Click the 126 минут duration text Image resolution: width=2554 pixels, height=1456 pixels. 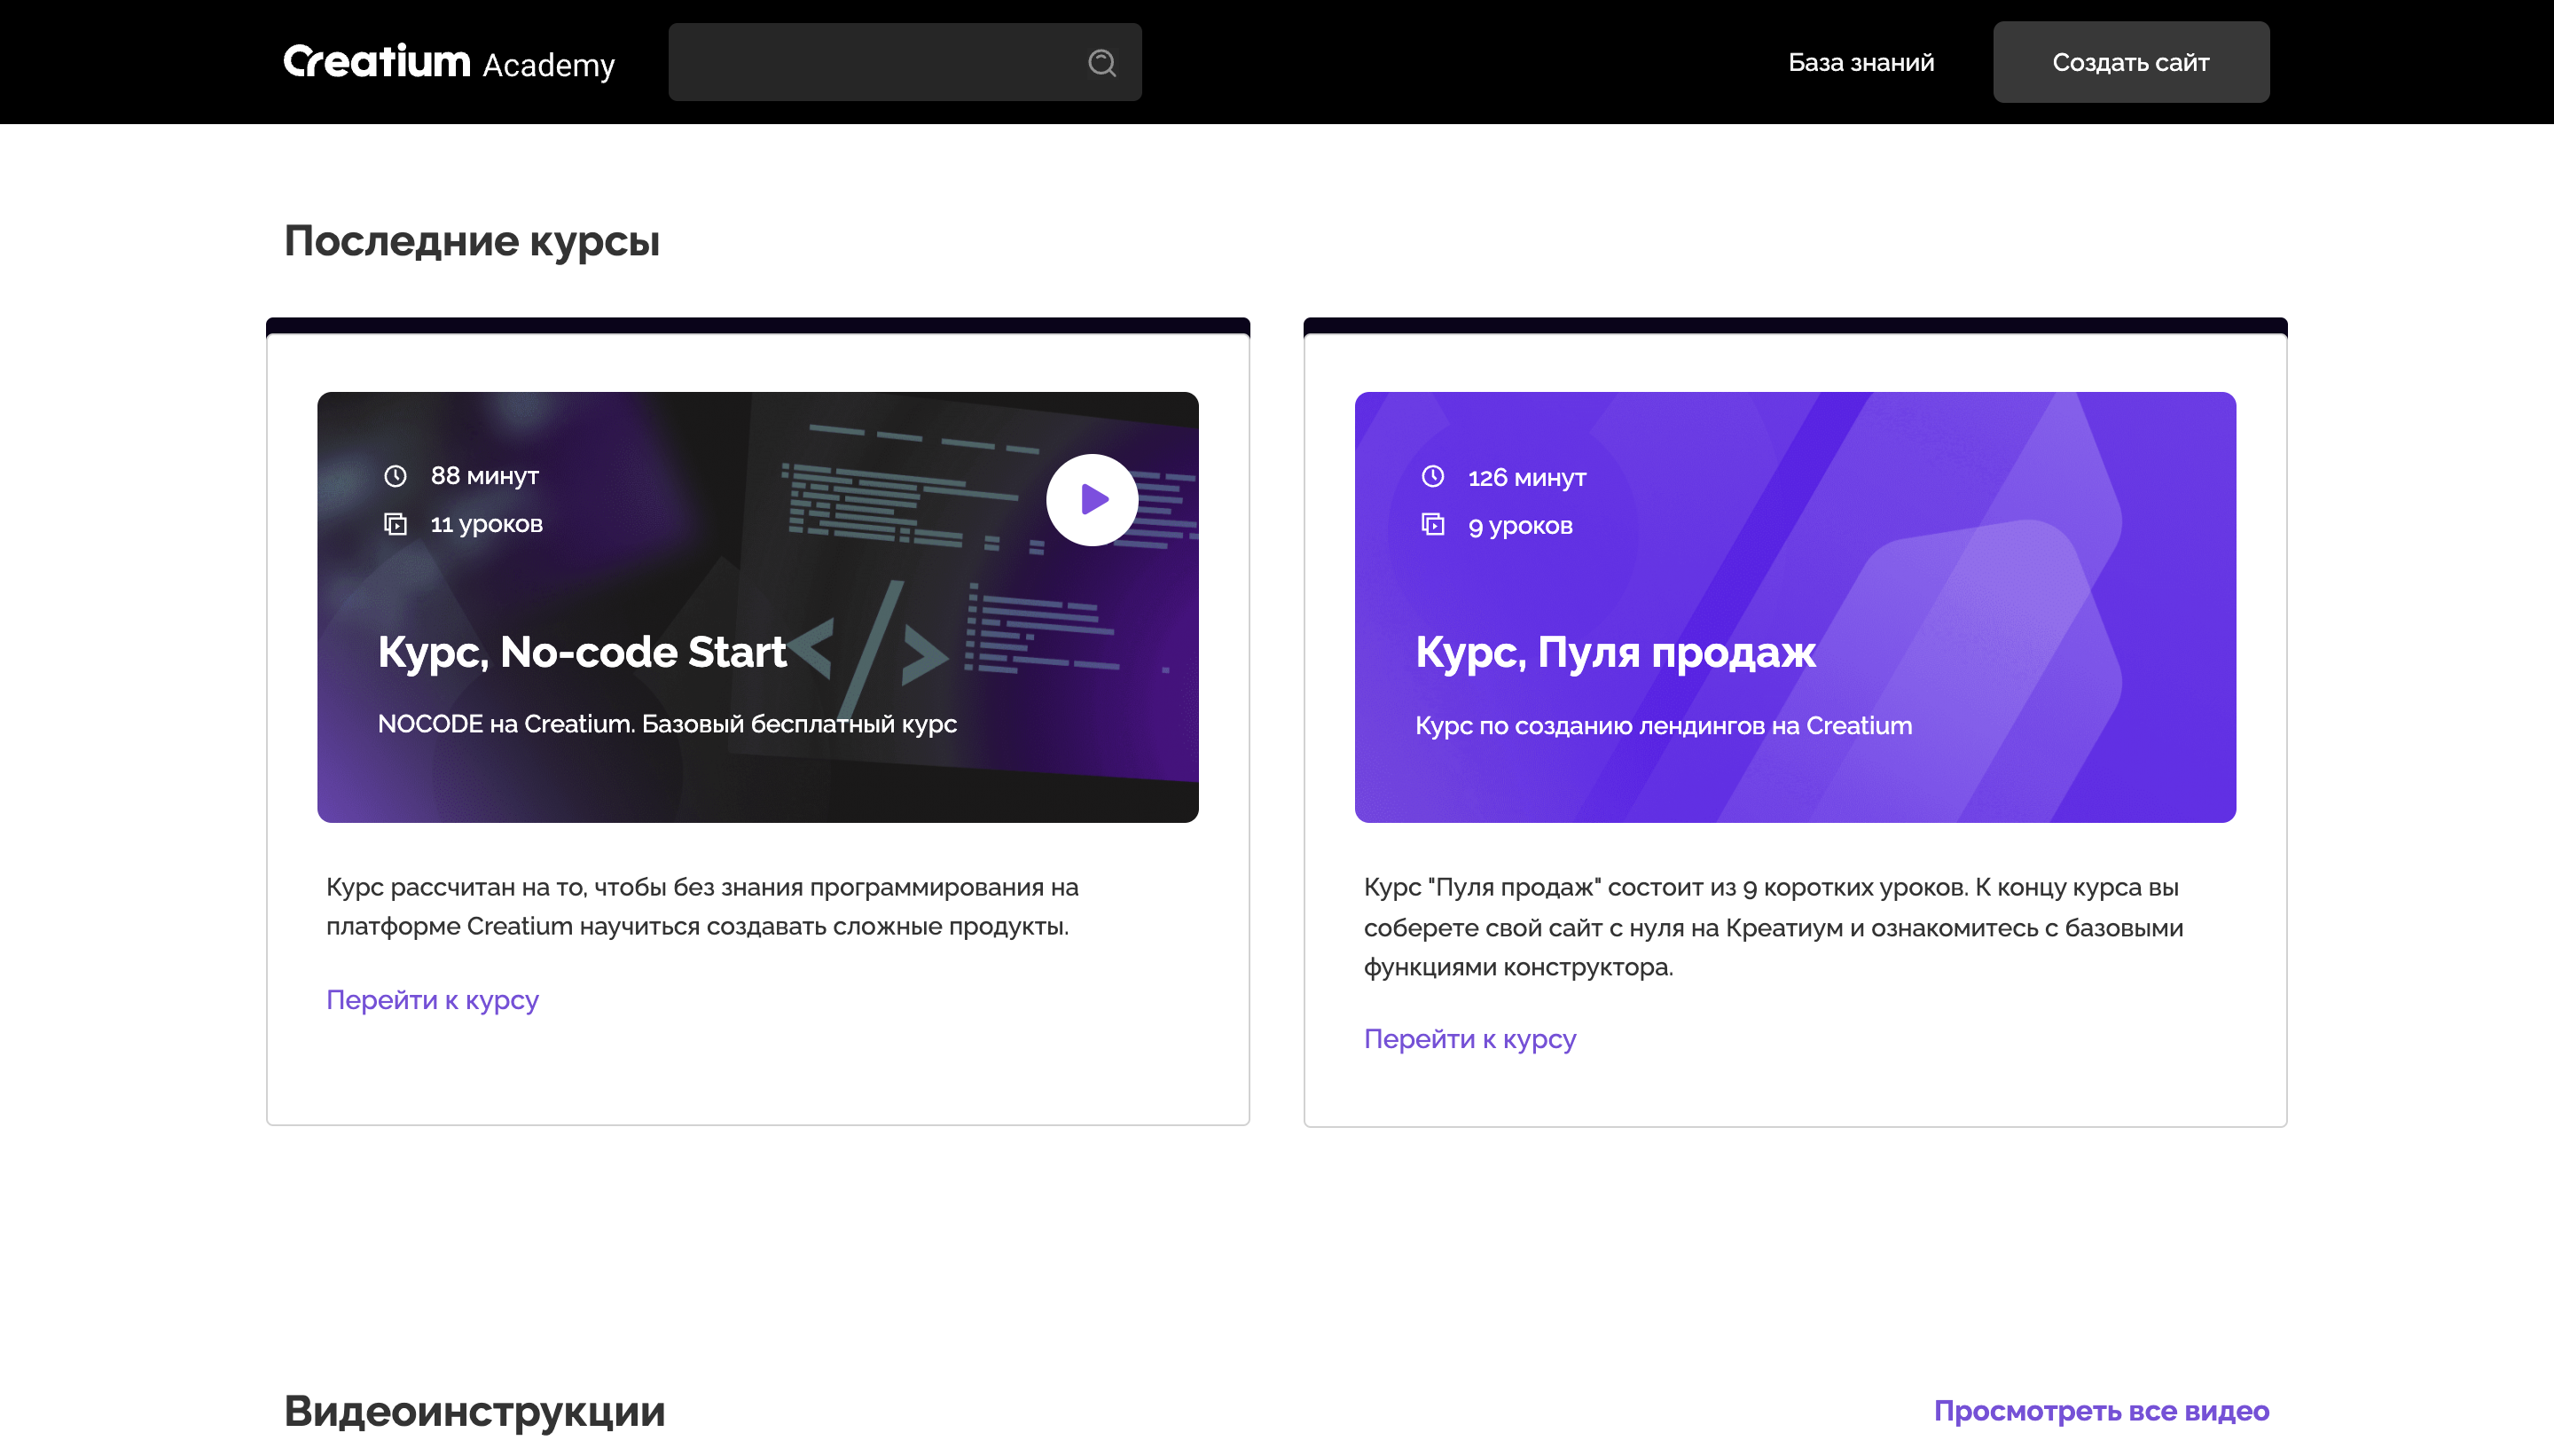click(x=1527, y=477)
